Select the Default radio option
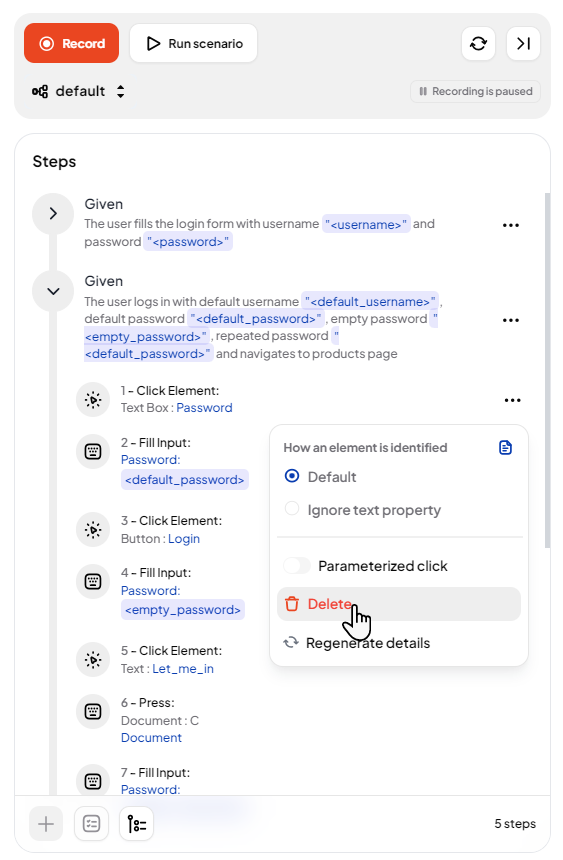This screenshot has width=563, height=860. 292,476
